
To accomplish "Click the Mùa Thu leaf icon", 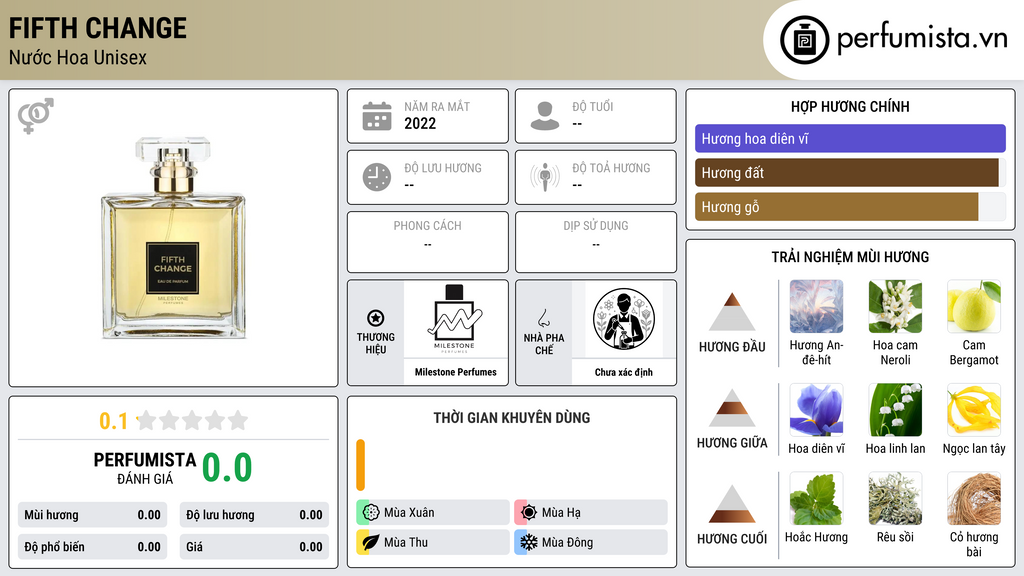I will [371, 542].
